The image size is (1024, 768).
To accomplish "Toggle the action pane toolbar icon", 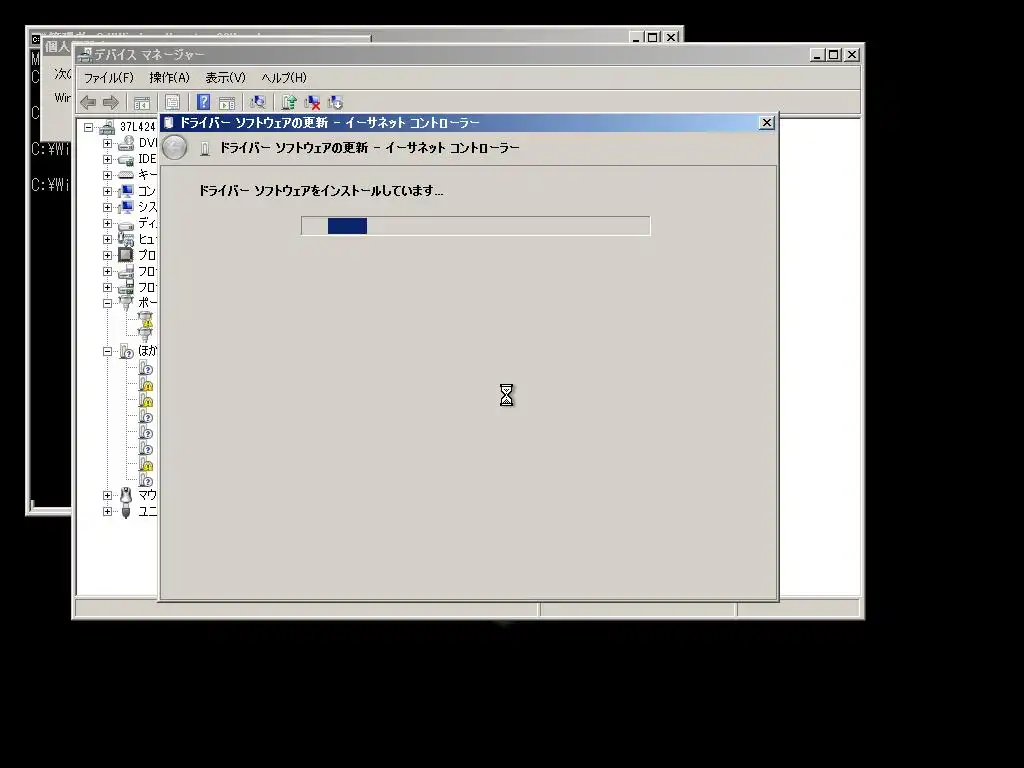I will tap(227, 103).
